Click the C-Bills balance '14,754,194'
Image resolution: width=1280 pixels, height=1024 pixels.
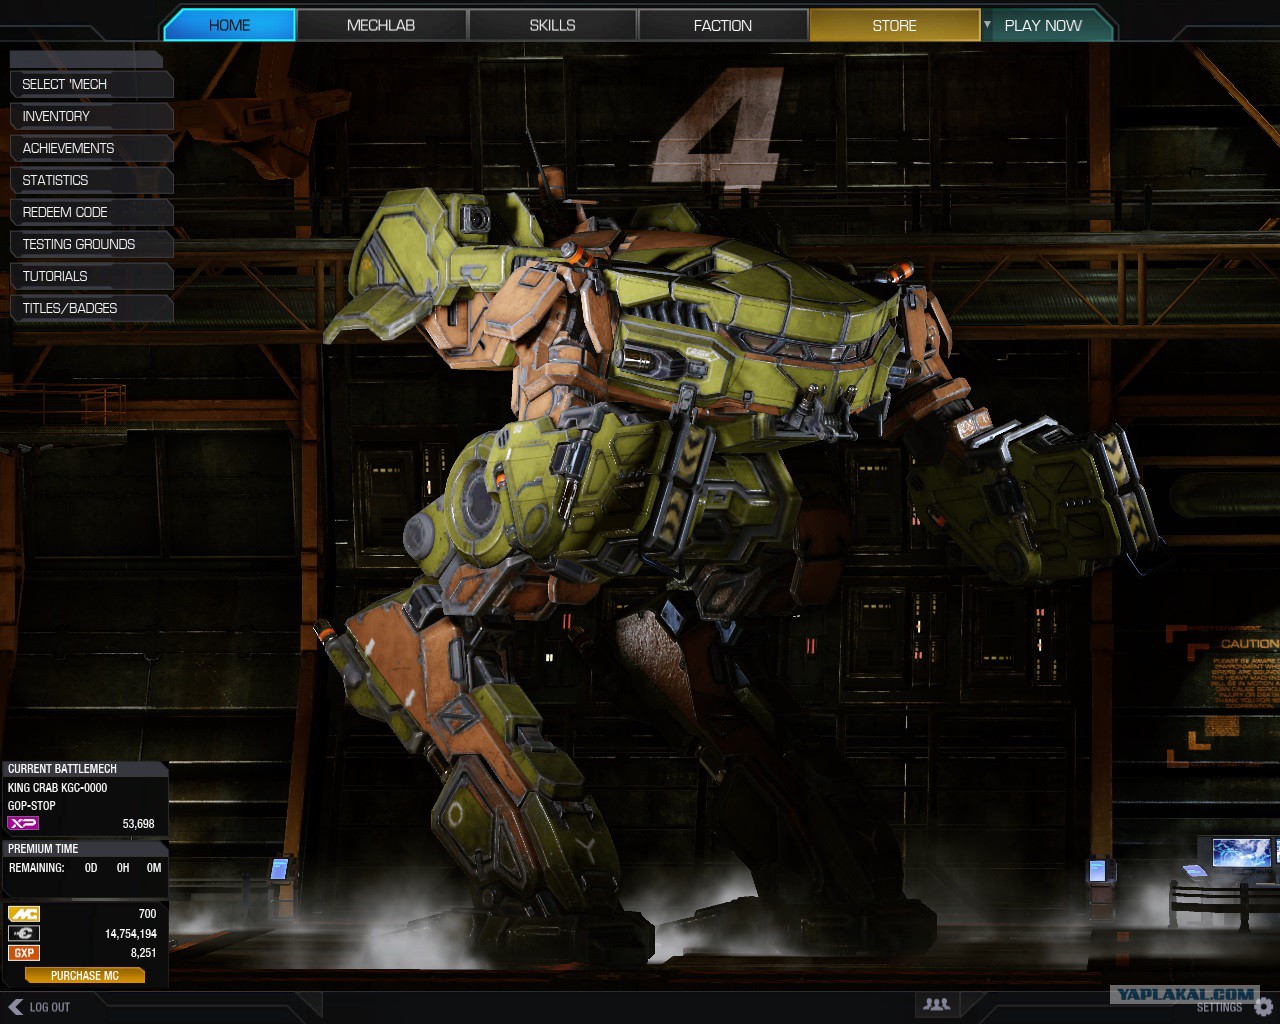(x=131, y=934)
